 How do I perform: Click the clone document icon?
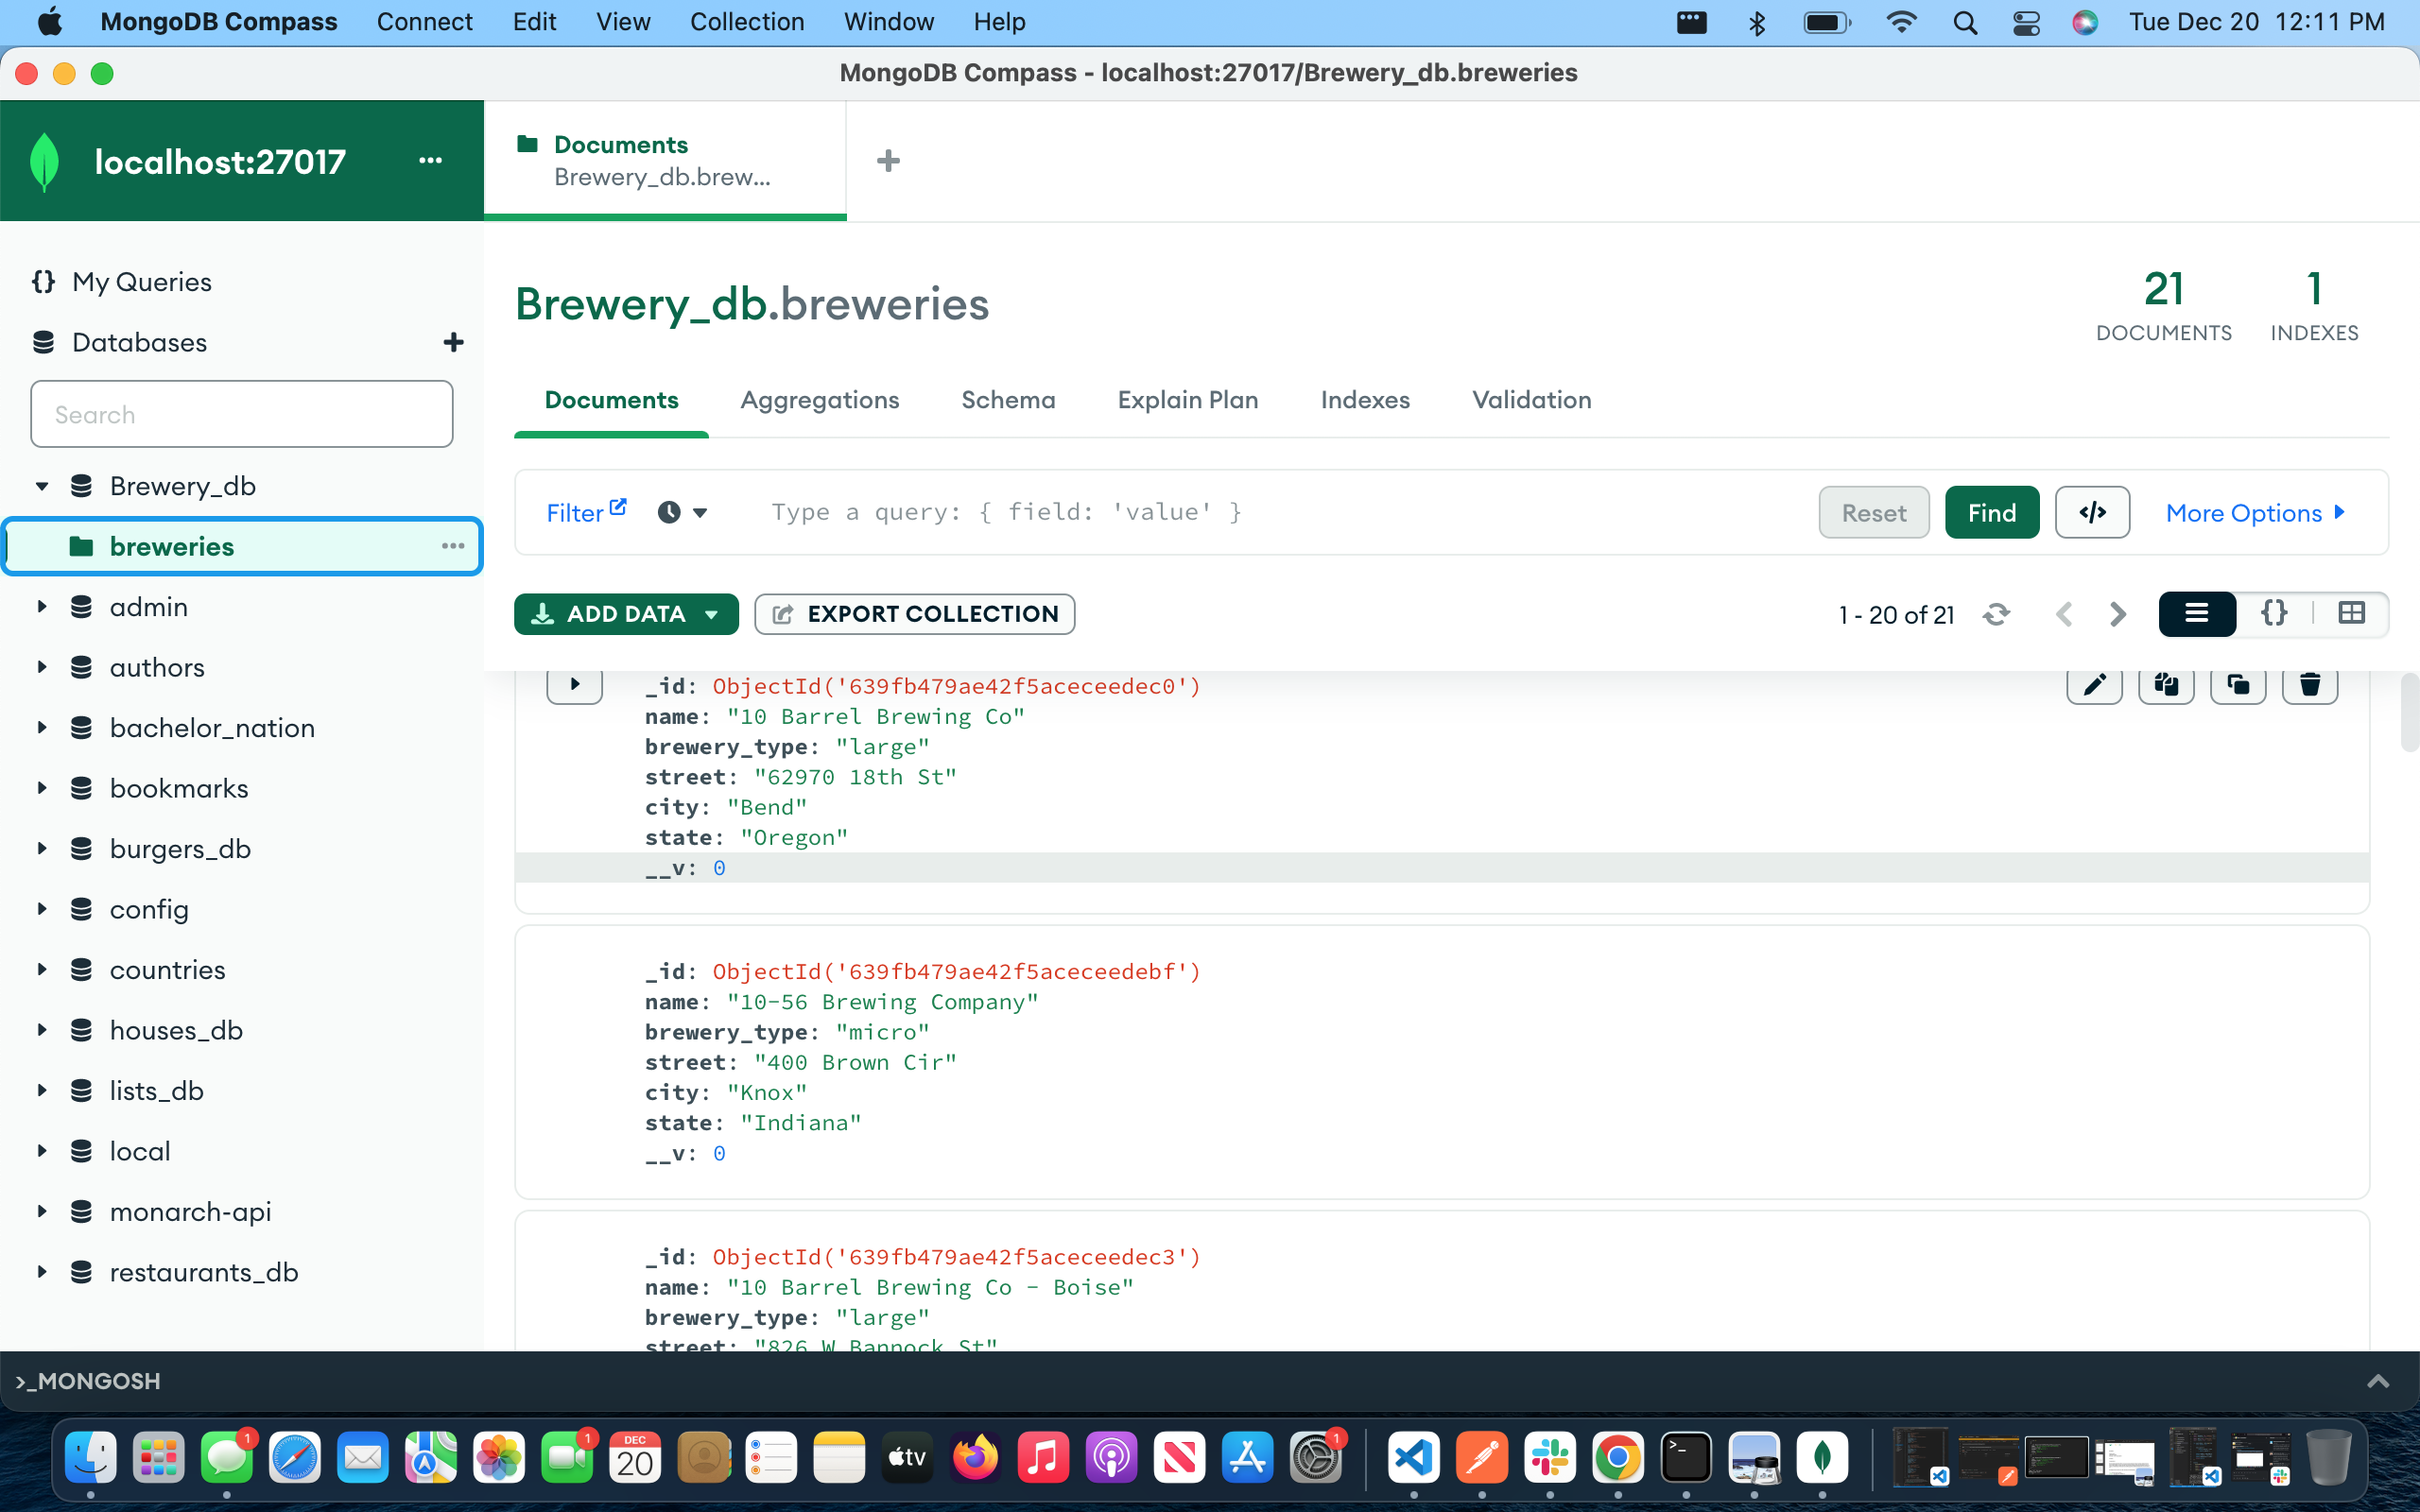[2238, 685]
